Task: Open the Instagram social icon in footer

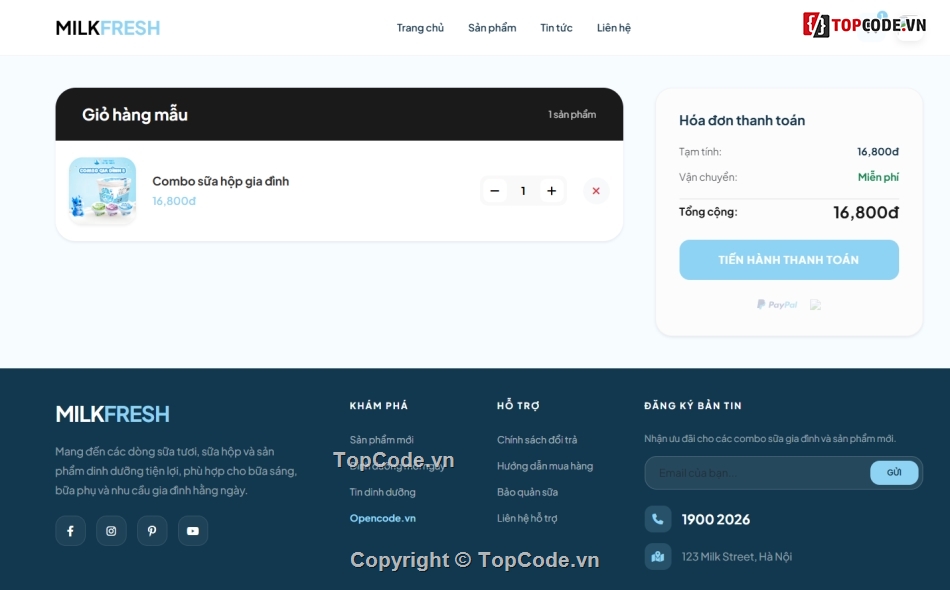Action: [111, 531]
